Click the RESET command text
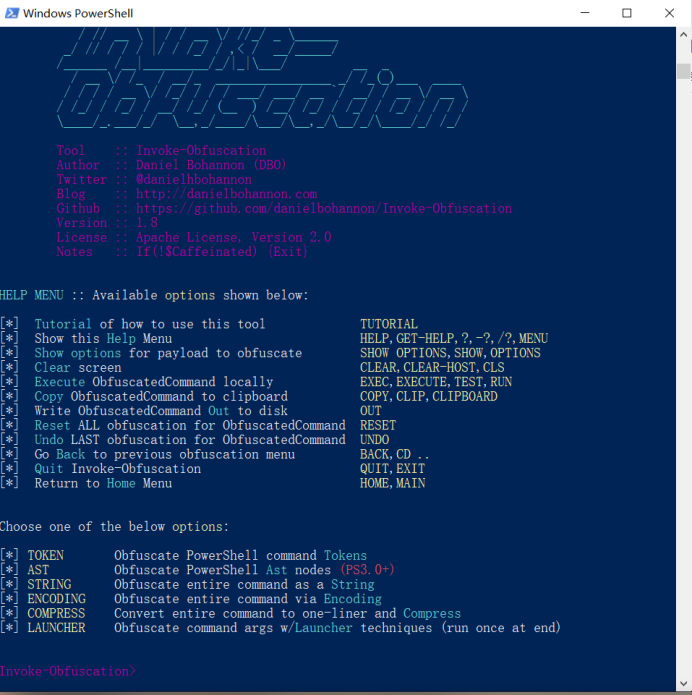The width and height of the screenshot is (692, 695). point(378,426)
